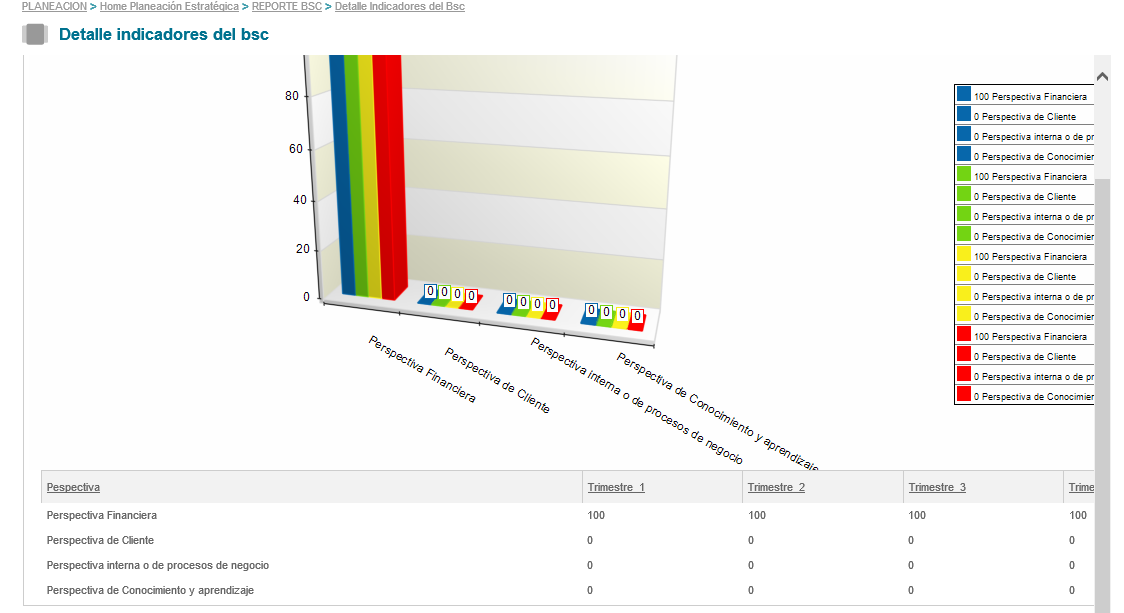The height and width of the screenshot is (613, 1124).
Task: Click the green legend swatch for 100 Perspectiva Financiera
Action: coord(964,174)
